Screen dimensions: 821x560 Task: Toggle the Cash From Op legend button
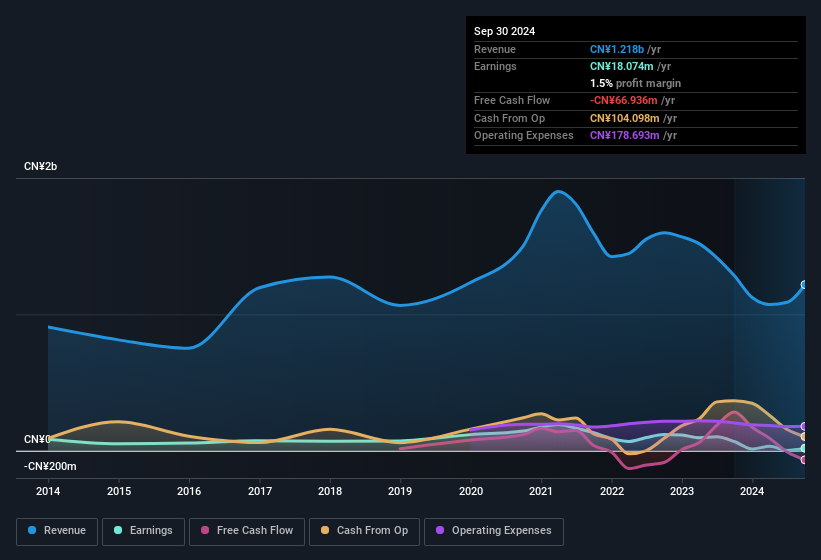364,531
